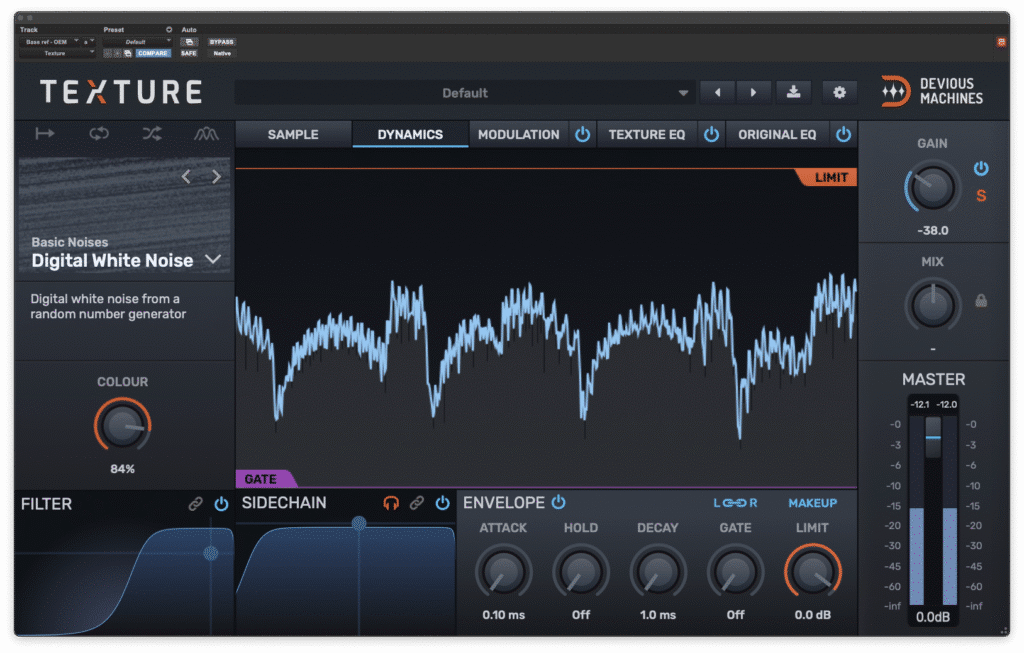Open the MODULATION tab
The height and width of the screenshot is (653, 1024).
click(x=519, y=135)
